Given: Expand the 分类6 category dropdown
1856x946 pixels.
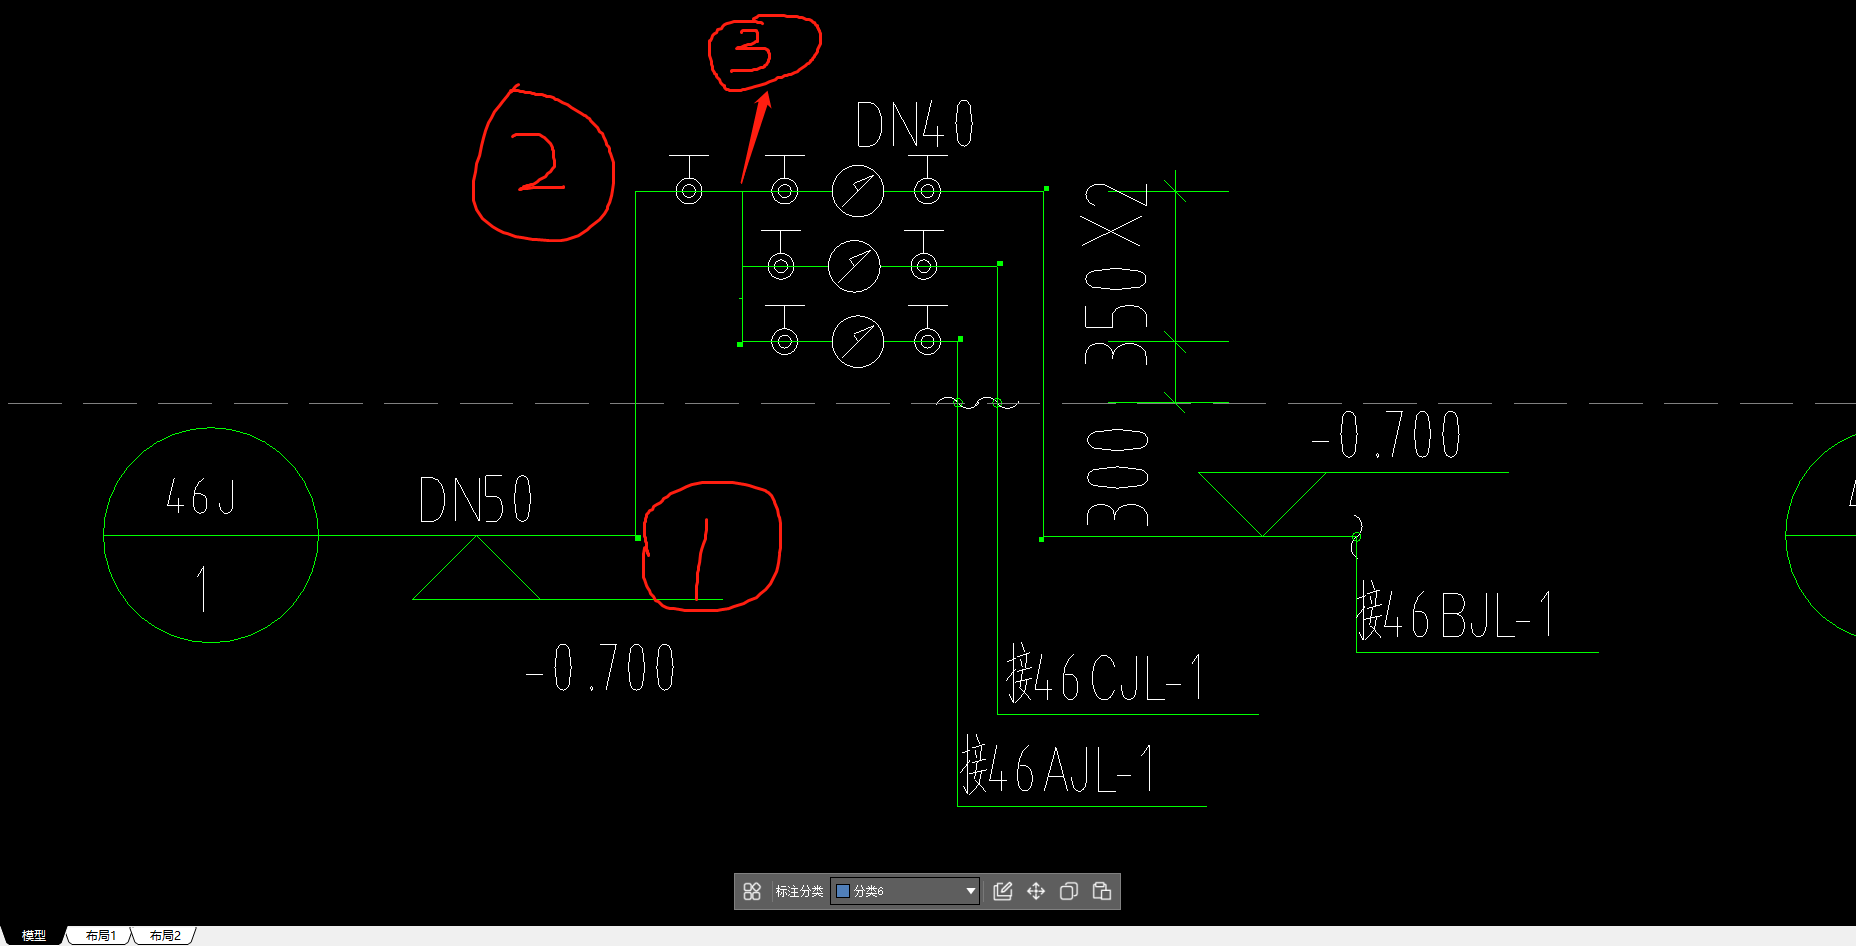Looking at the screenshot, I should tap(970, 891).
